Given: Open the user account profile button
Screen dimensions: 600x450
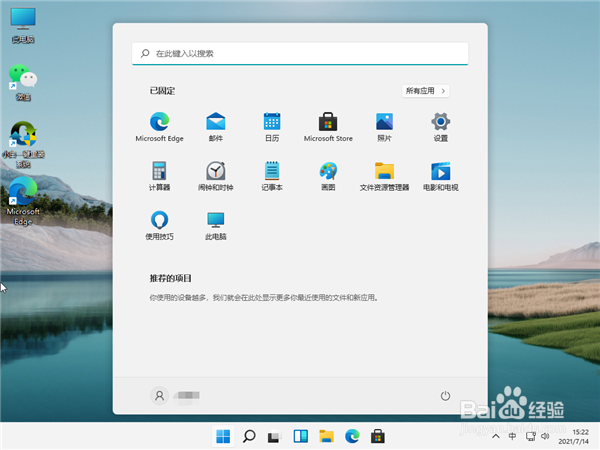Looking at the screenshot, I should (174, 395).
